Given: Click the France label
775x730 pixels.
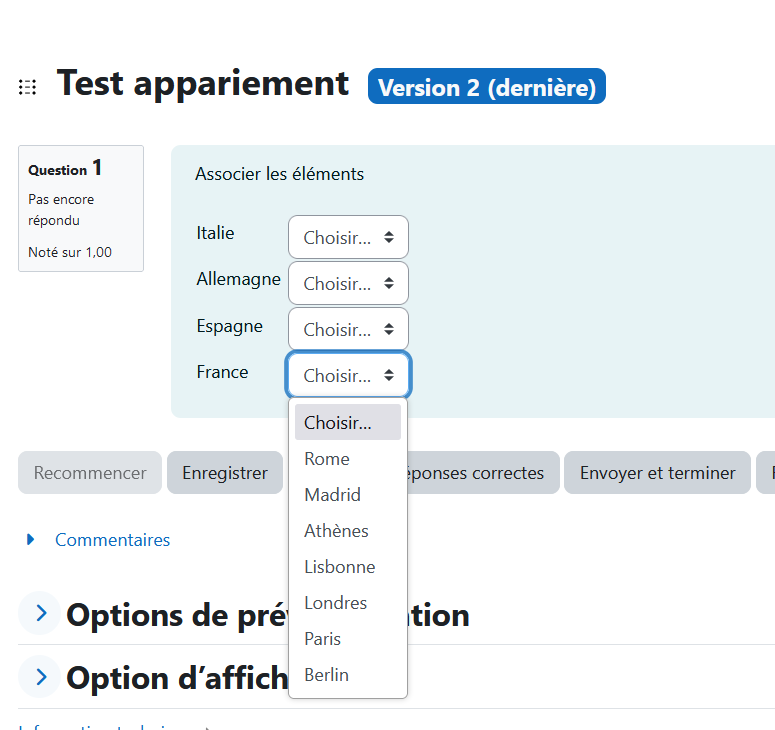Looking at the screenshot, I should click(x=222, y=372).
